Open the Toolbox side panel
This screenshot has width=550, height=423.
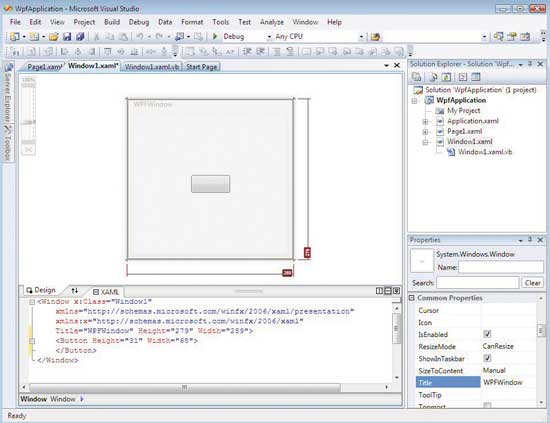point(8,143)
